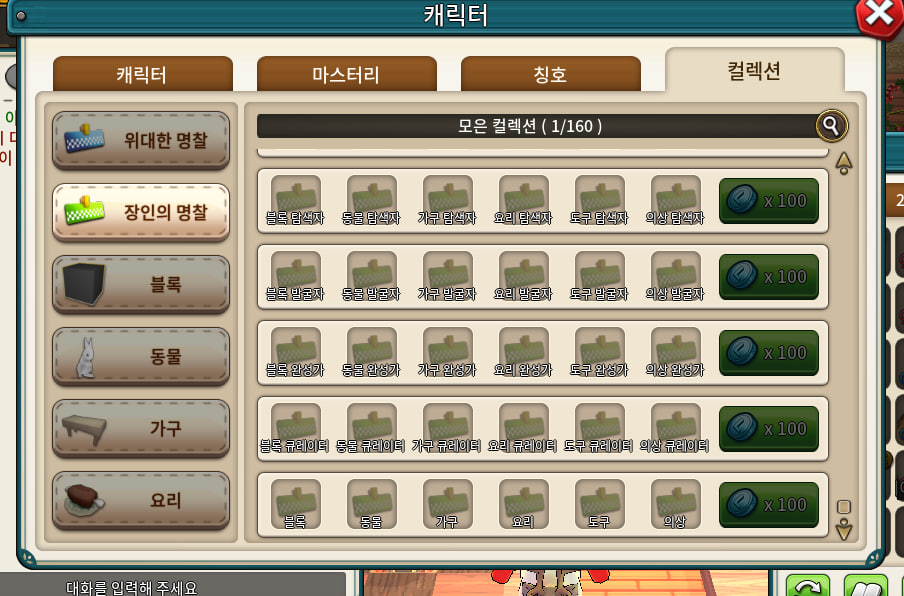Viewport: 904px width, 596px height.
Task: Click the scroll up arrow
Action: click(x=843, y=163)
